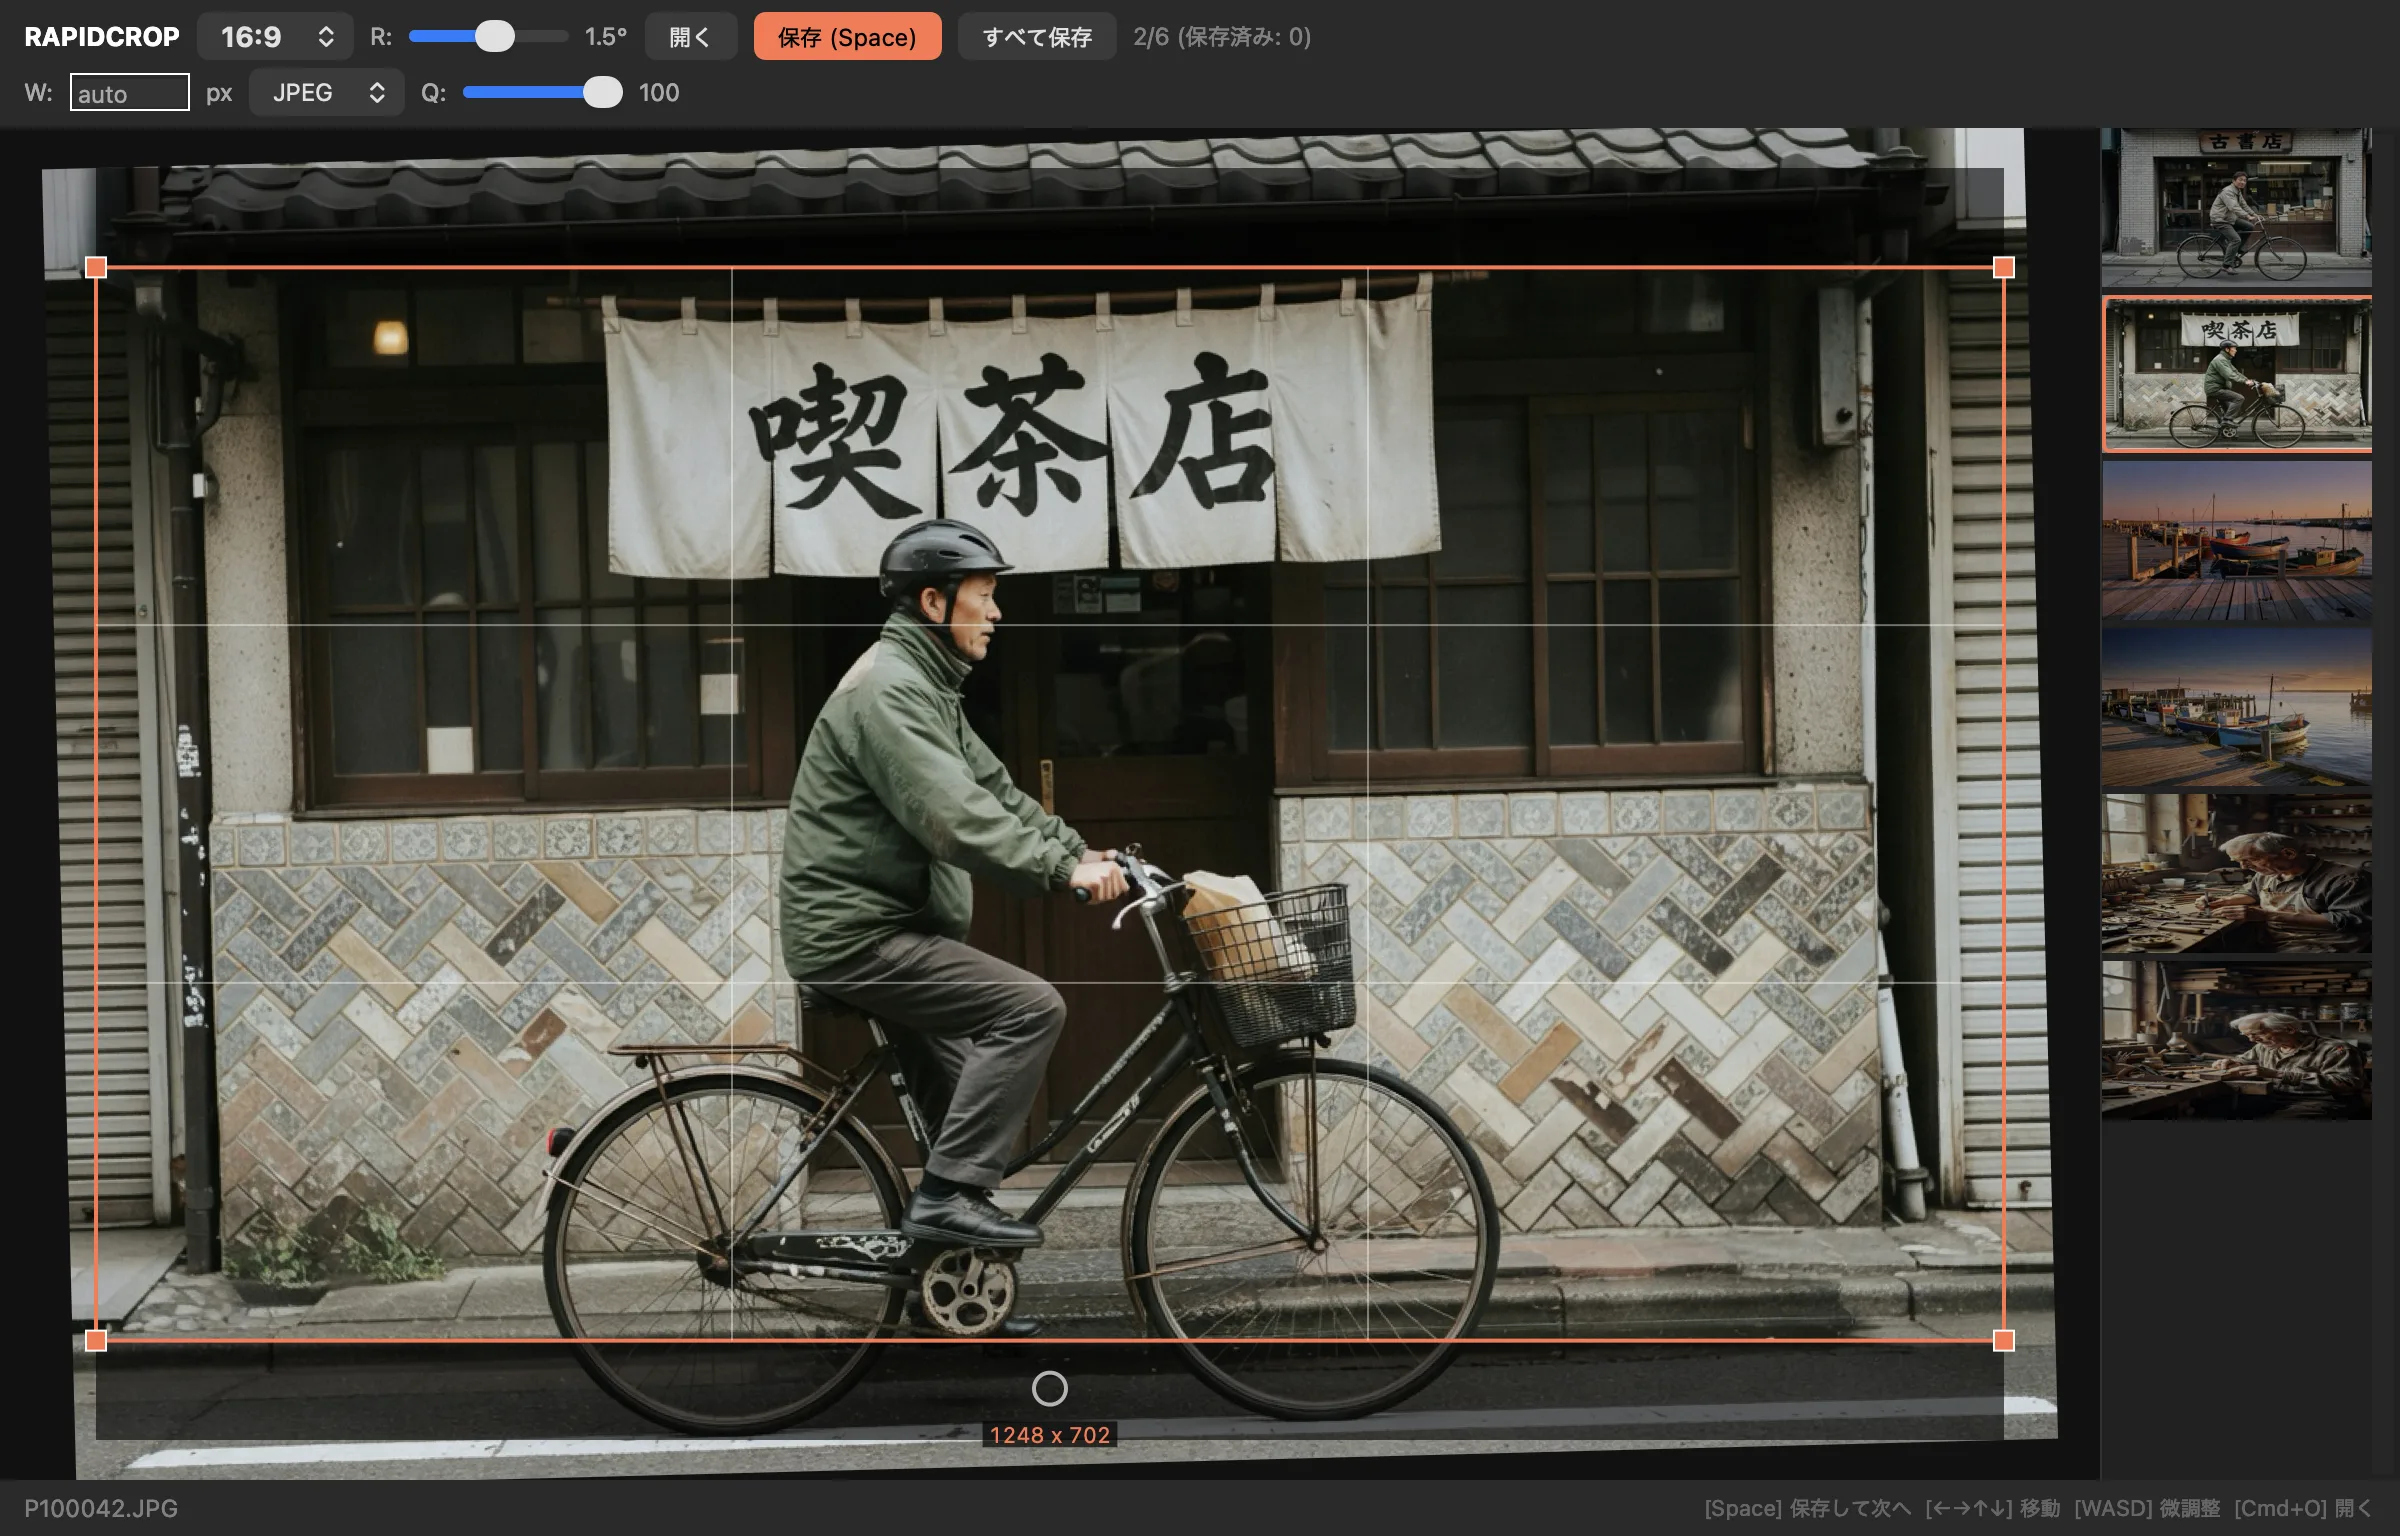This screenshot has width=2400, height=1536.
Task: Click the RAPIDCROP app title
Action: (x=102, y=37)
